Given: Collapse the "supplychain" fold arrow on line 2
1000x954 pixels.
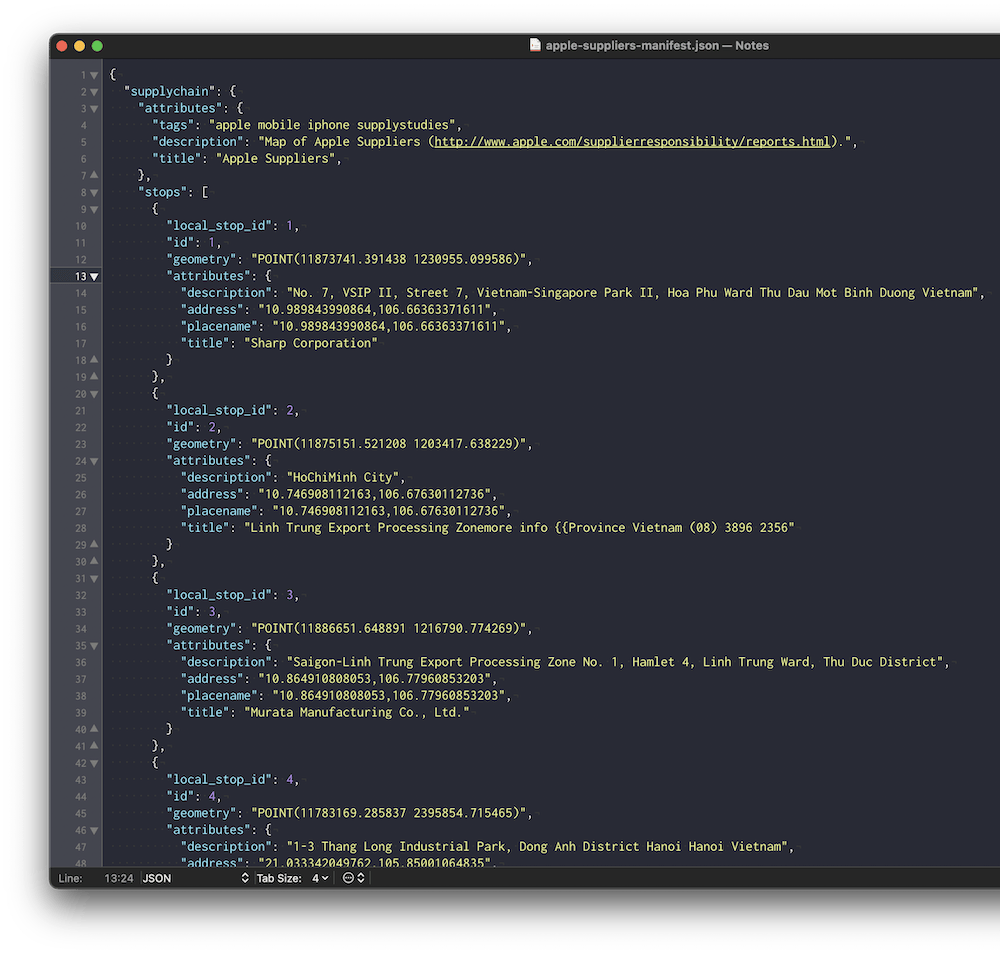Looking at the screenshot, I should pyautogui.click(x=94, y=92).
